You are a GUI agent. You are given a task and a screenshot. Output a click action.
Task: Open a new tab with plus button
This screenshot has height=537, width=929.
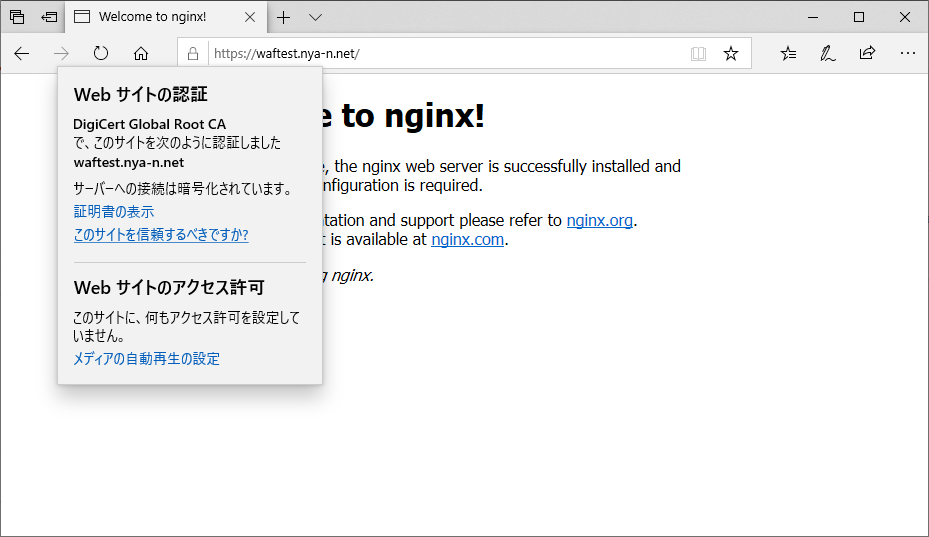click(x=284, y=17)
